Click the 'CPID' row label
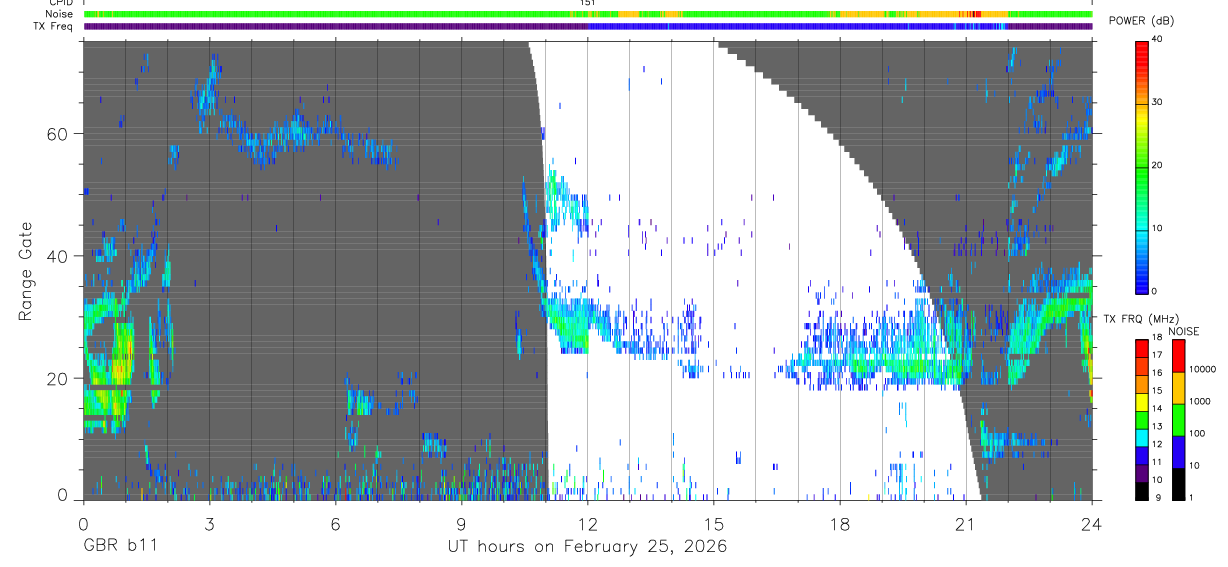The image size is (1228, 567). point(62,3)
